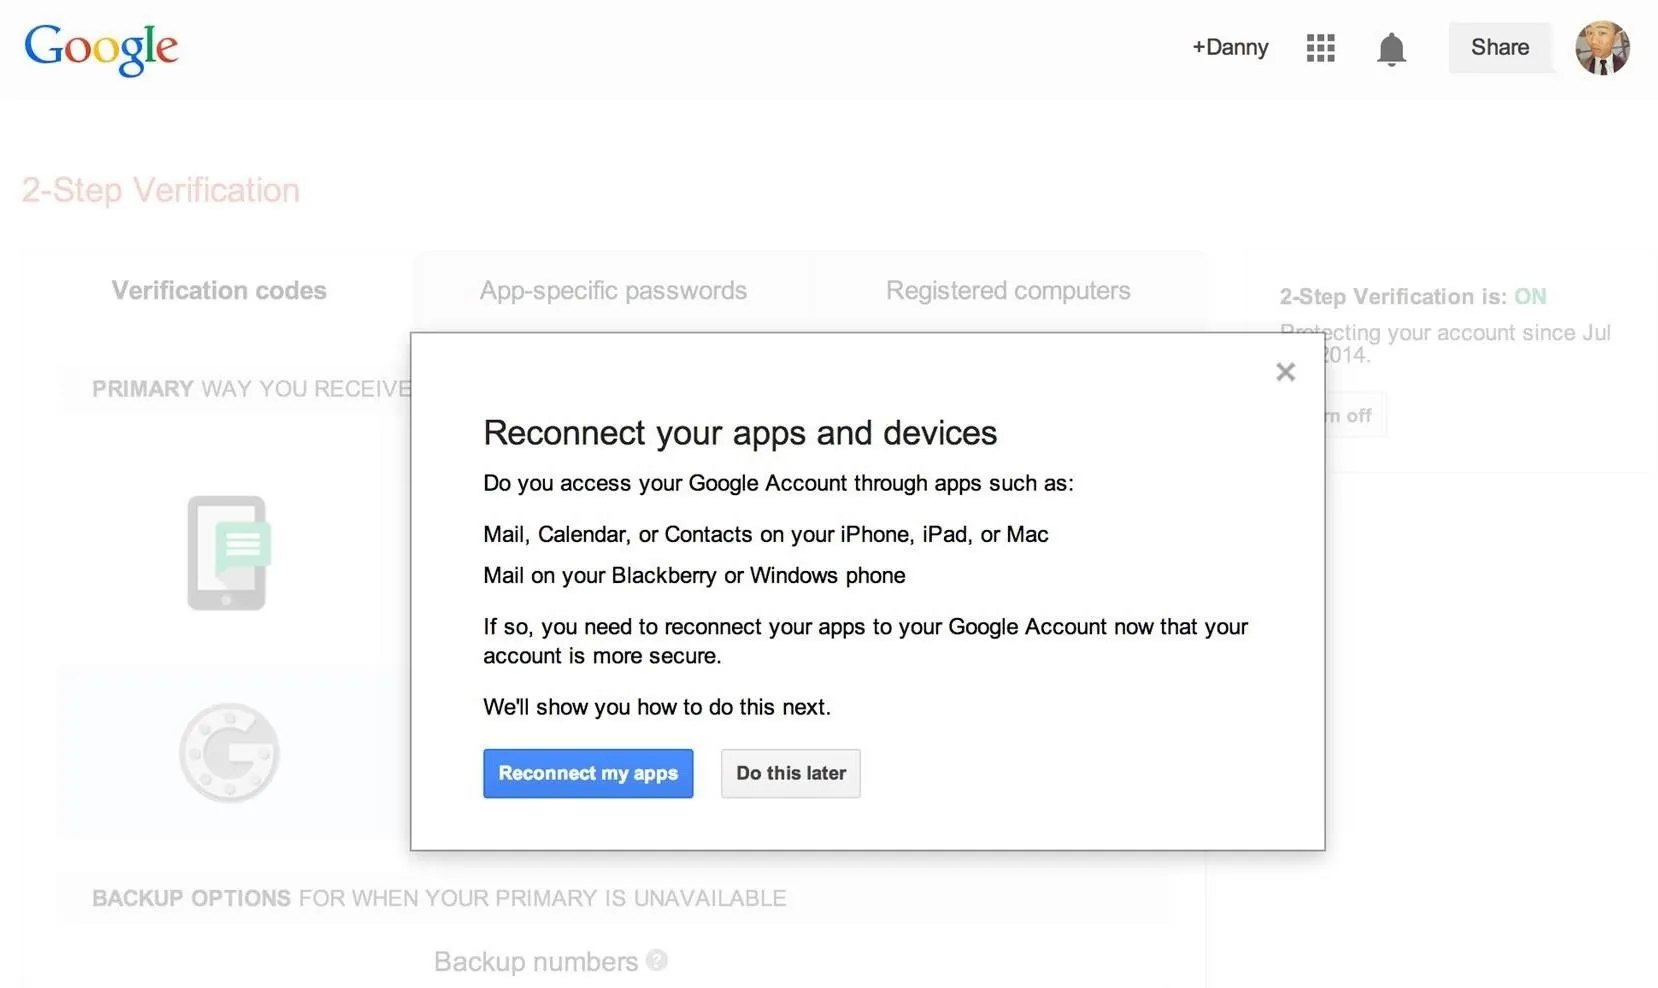Screen dimensions: 1658x988
Task: Switch to Registered computers tab
Action: click(x=1008, y=290)
